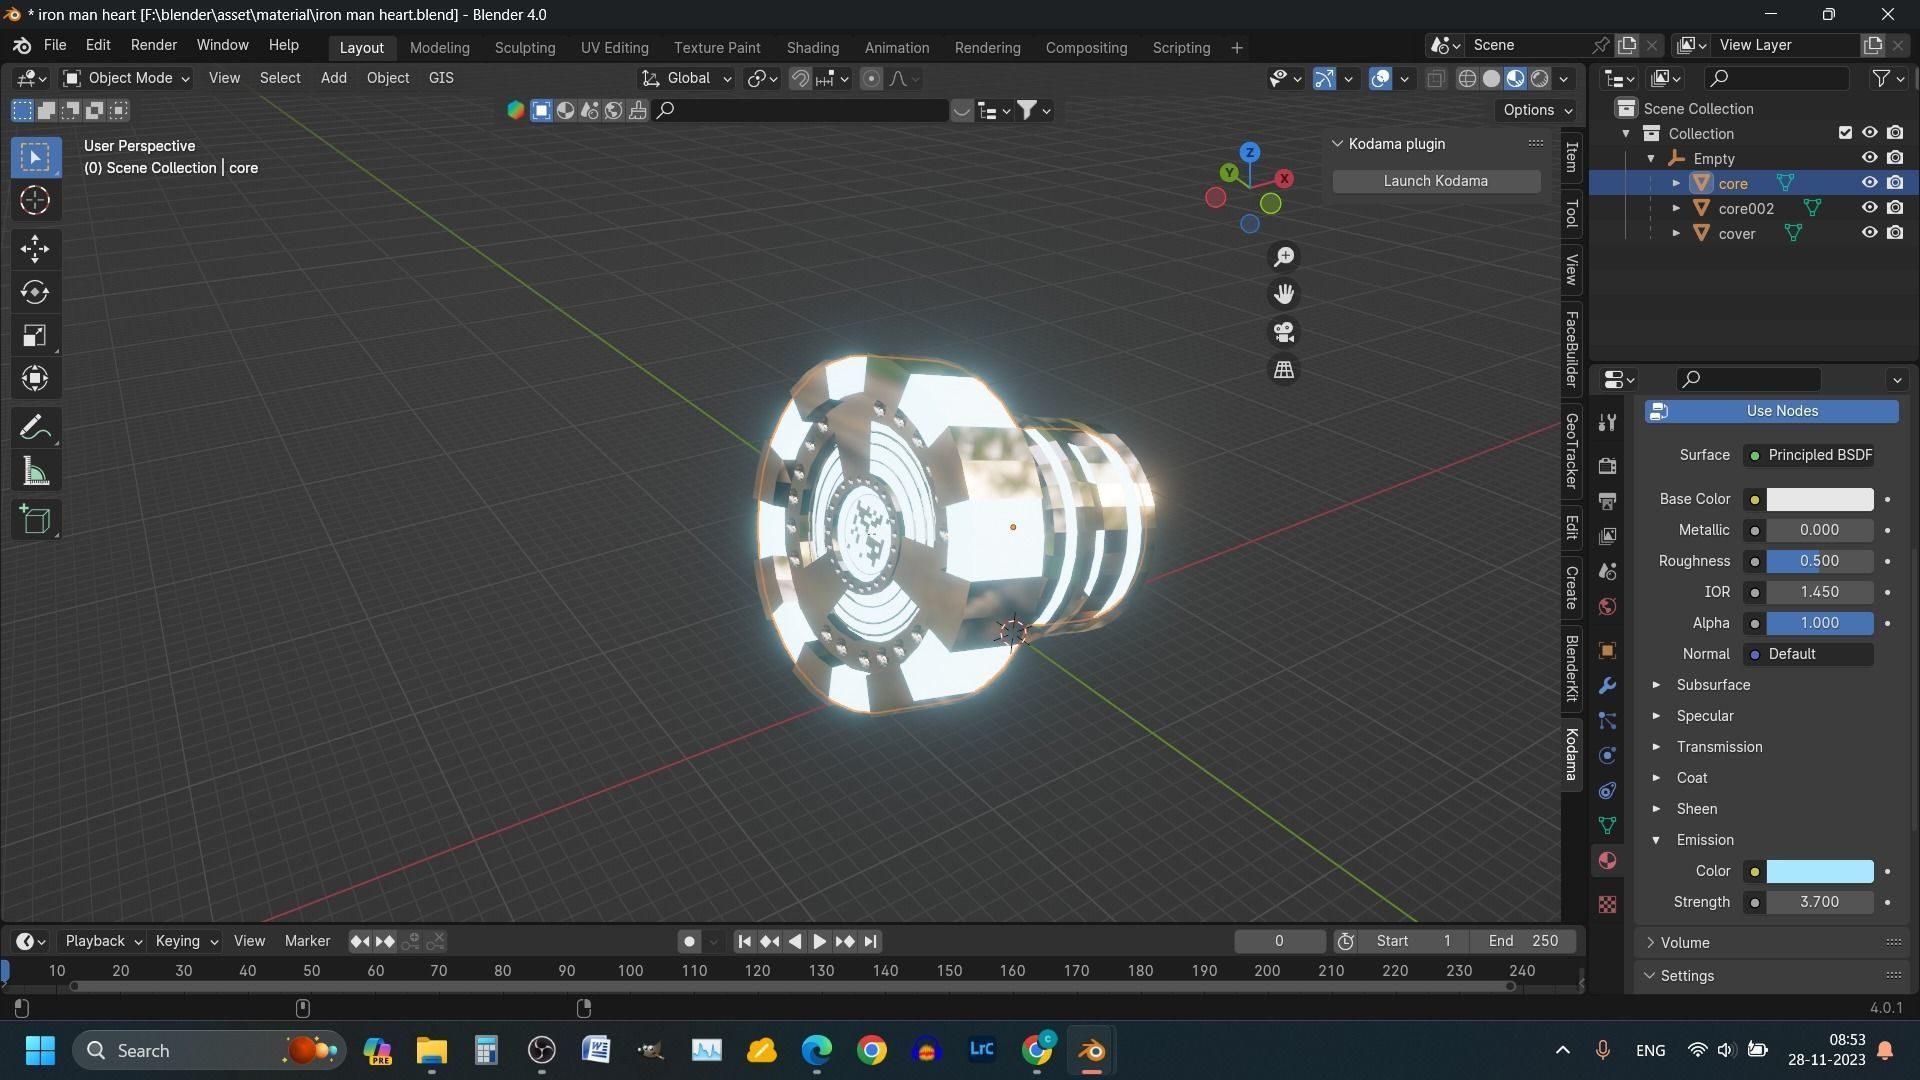Open Object Data properties tab icon
The height and width of the screenshot is (1080, 1920).
(x=1607, y=826)
